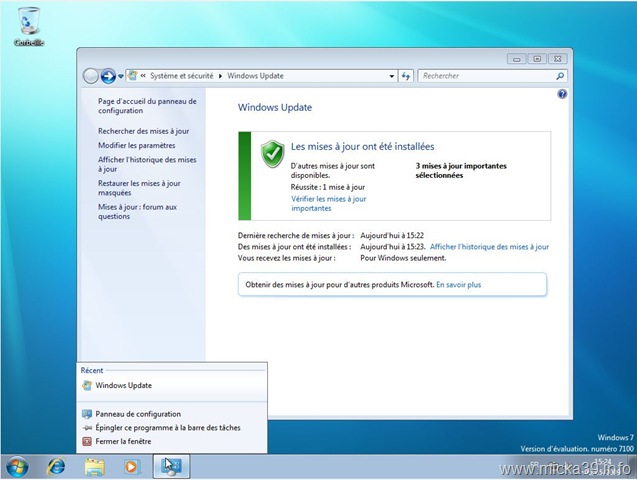Click 'En savoir plus' link
The width and height of the screenshot is (637, 480).
[458, 285]
